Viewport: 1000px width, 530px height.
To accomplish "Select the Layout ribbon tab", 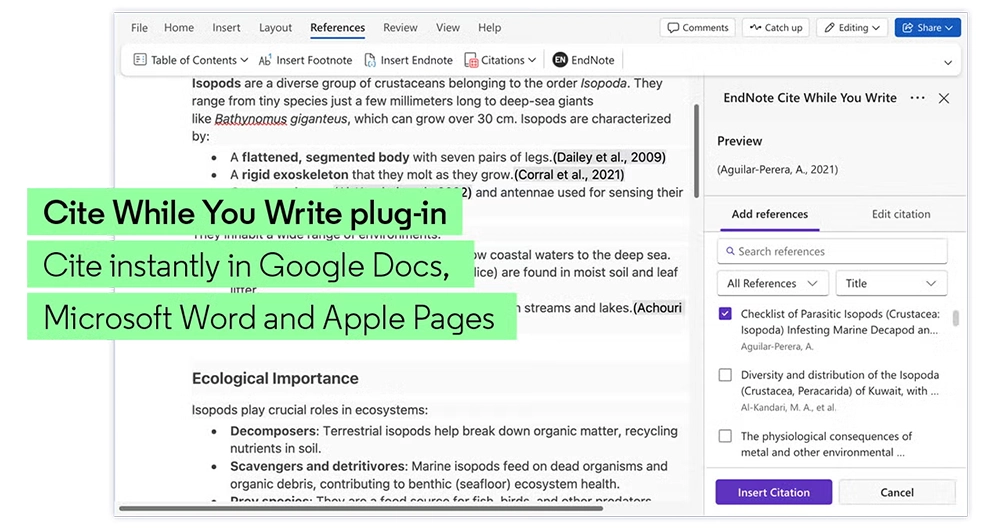I will click(276, 27).
